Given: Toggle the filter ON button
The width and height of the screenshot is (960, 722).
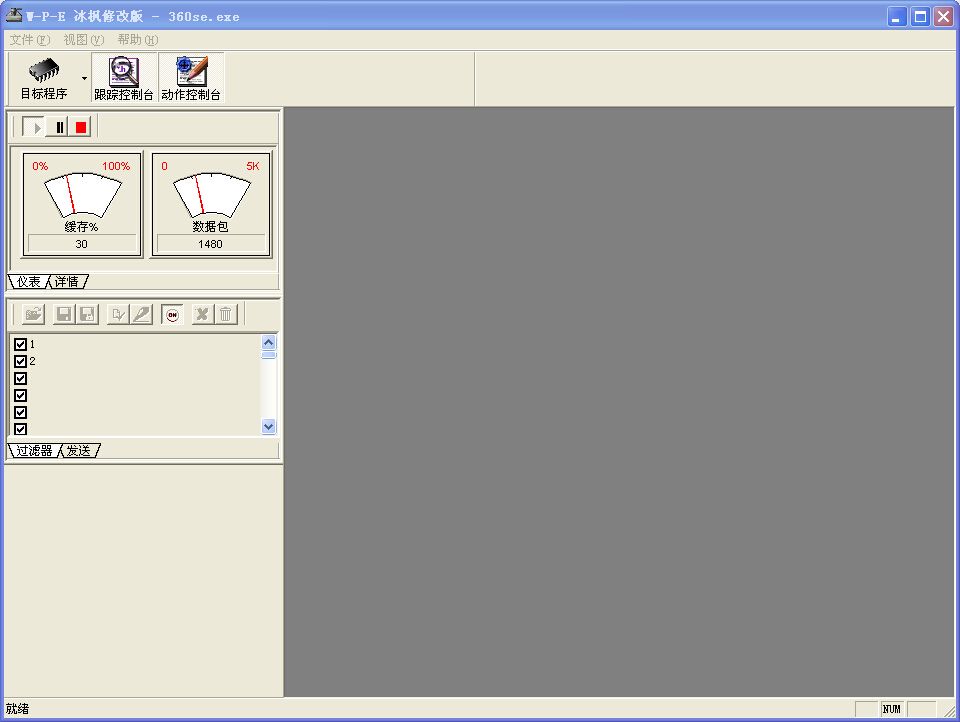Looking at the screenshot, I should point(173,314).
